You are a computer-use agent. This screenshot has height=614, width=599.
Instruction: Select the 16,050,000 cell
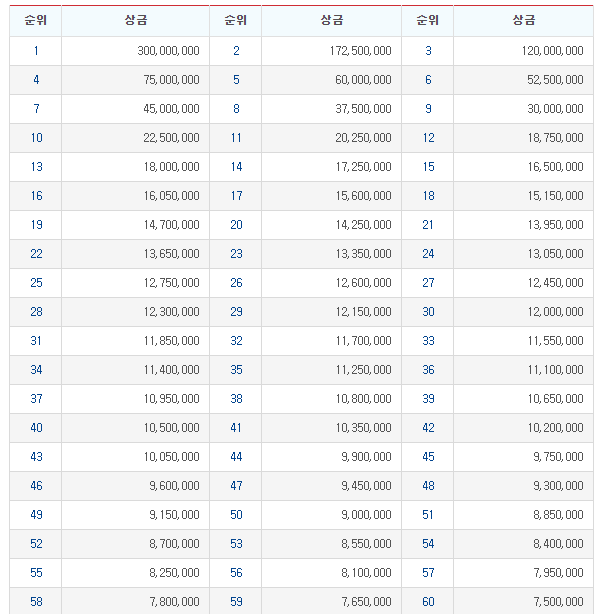(x=171, y=196)
